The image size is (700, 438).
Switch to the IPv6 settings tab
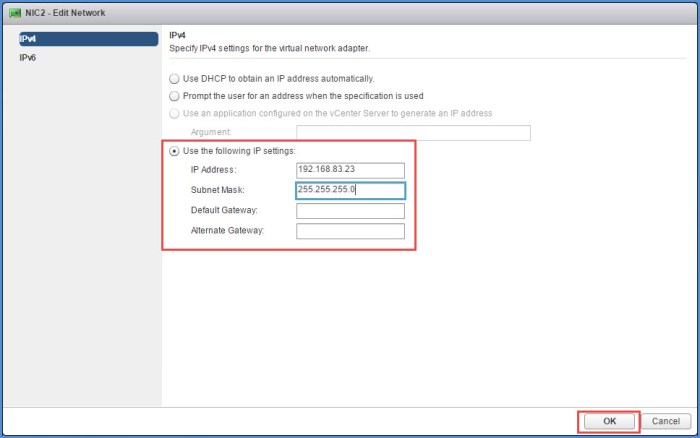pyautogui.click(x=28, y=58)
